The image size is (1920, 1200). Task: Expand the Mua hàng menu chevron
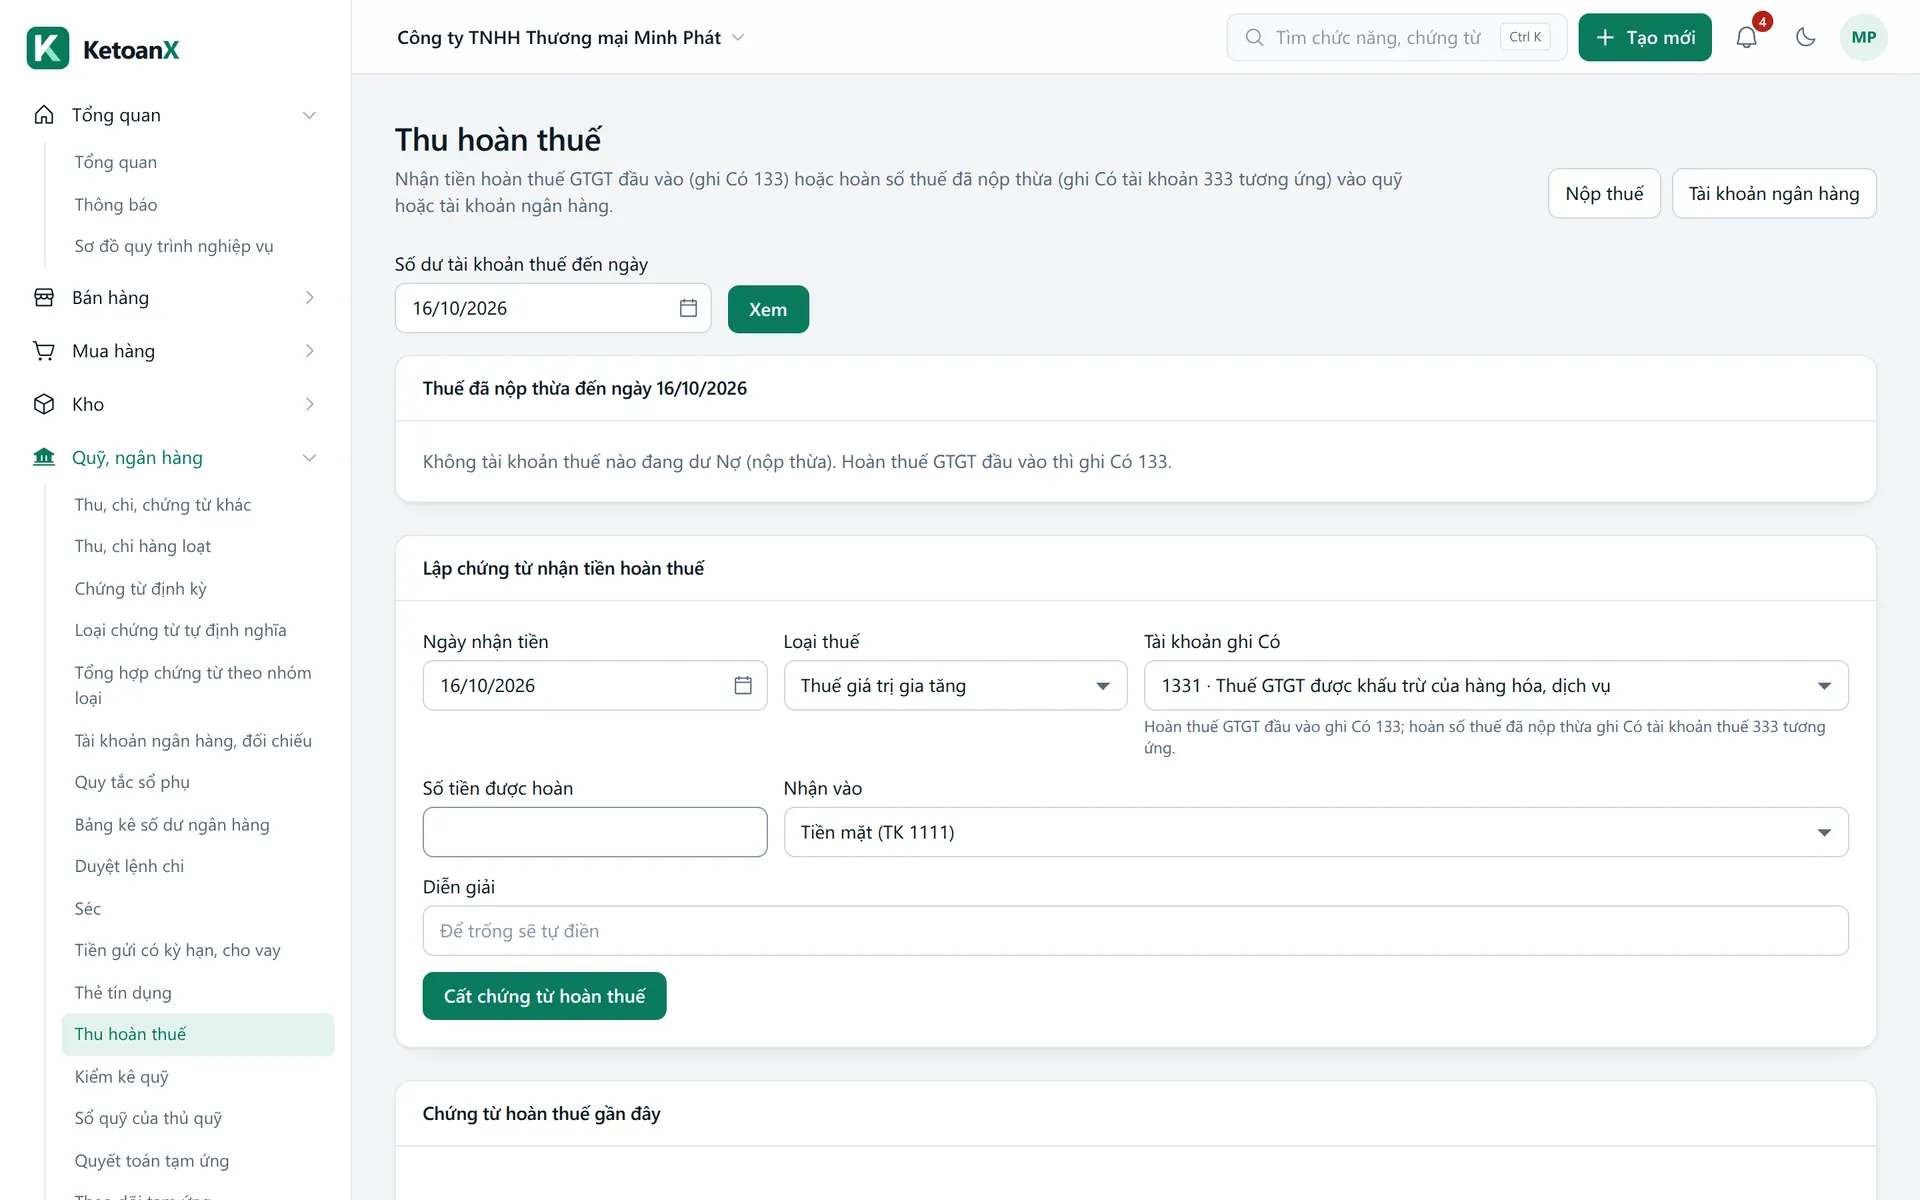[x=309, y=351]
